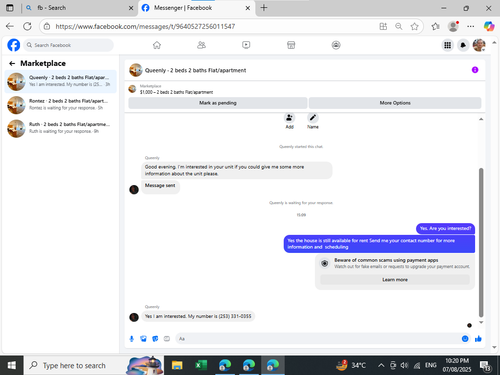Open the Friends icon in top navigation

click(201, 45)
